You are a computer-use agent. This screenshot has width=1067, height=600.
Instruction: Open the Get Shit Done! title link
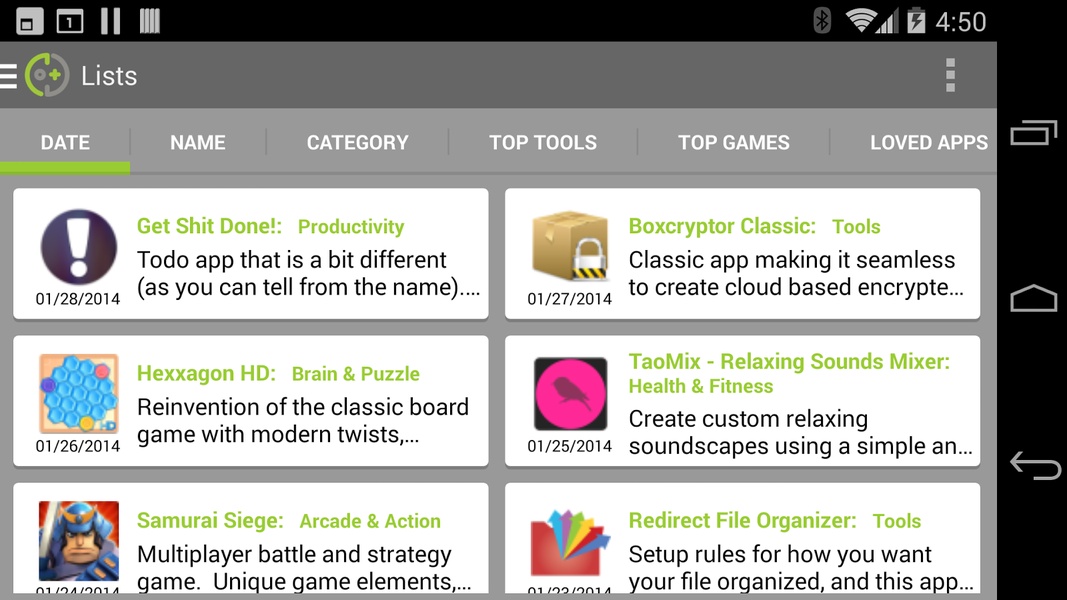point(209,226)
